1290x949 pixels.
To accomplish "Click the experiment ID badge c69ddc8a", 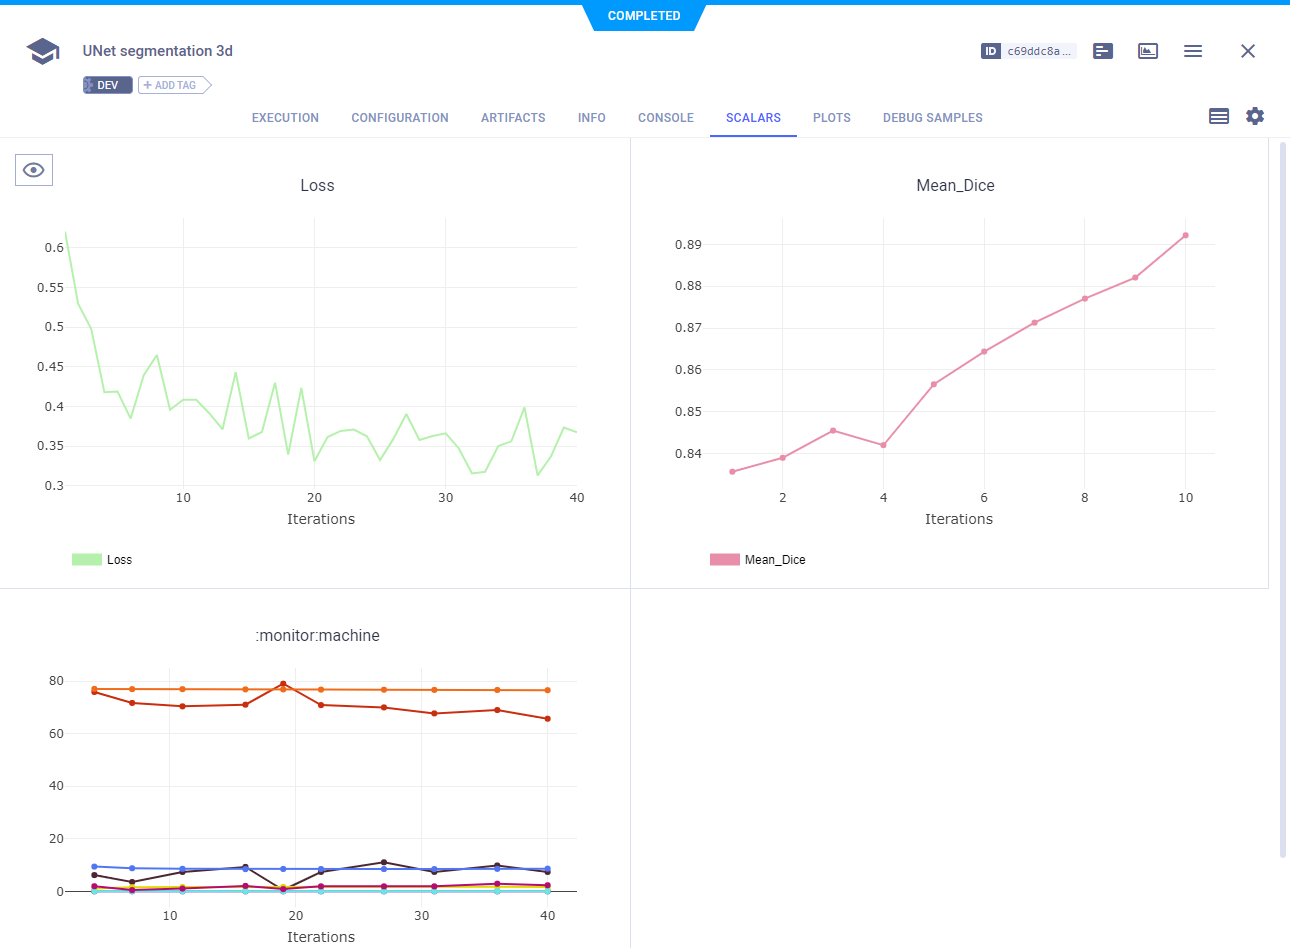I will tap(1028, 51).
